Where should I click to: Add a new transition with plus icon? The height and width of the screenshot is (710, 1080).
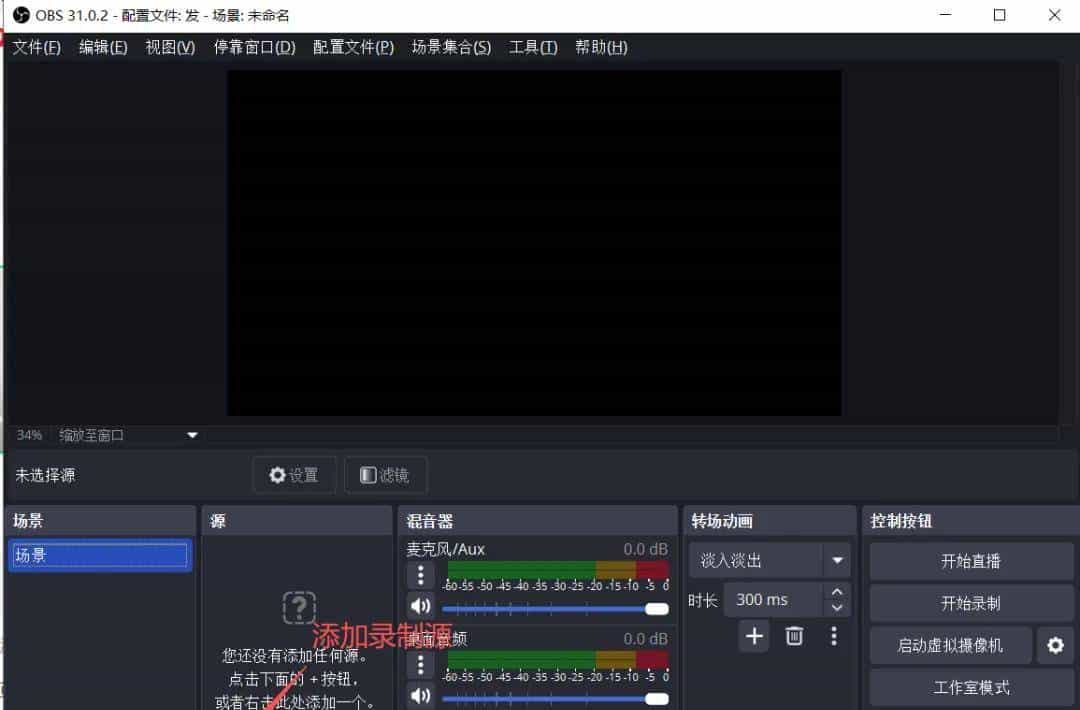click(754, 636)
